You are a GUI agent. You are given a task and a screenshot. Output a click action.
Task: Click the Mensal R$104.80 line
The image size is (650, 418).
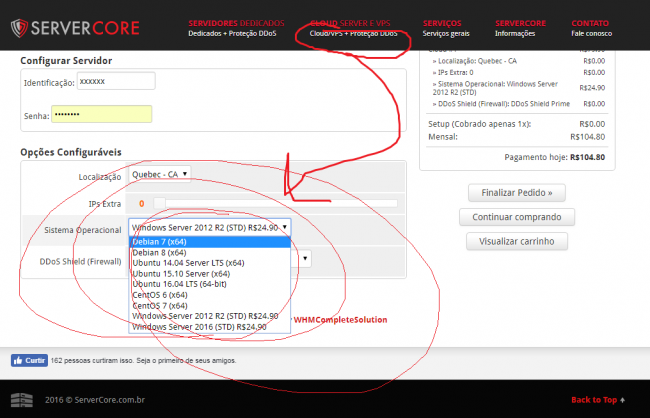[516, 137]
